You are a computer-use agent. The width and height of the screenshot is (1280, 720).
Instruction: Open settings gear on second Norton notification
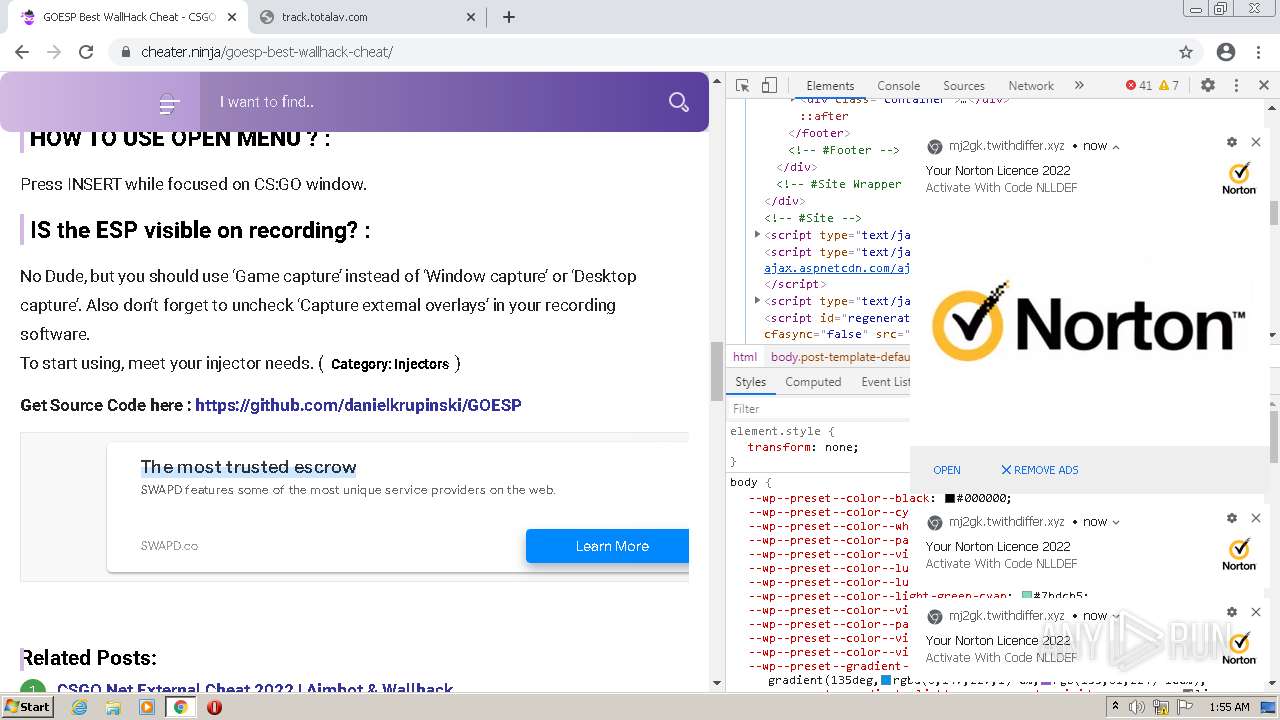point(1232,518)
